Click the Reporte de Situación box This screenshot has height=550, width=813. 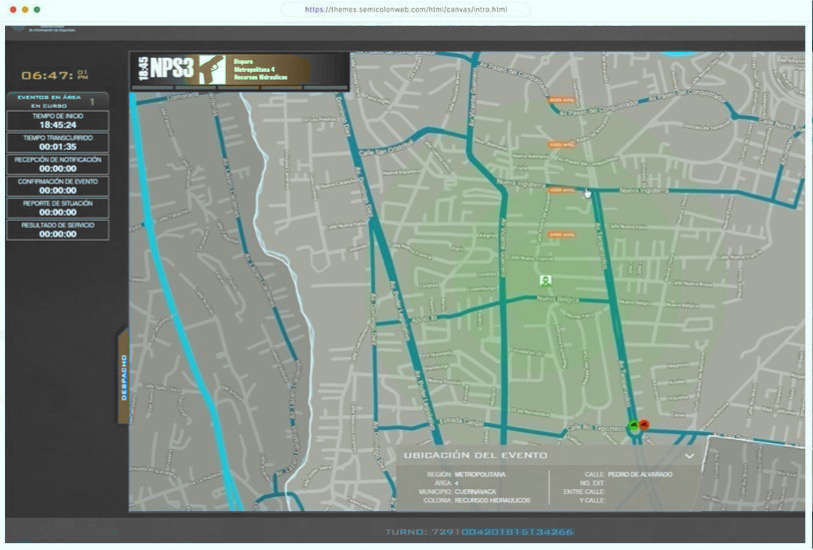57,208
